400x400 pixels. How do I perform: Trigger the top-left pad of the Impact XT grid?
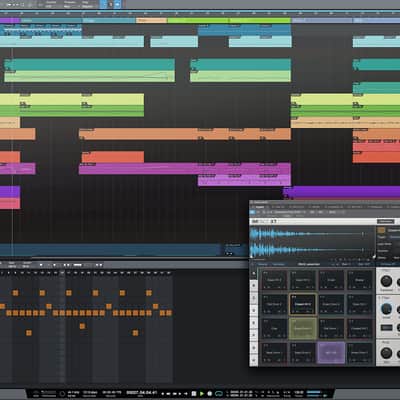click(x=274, y=280)
